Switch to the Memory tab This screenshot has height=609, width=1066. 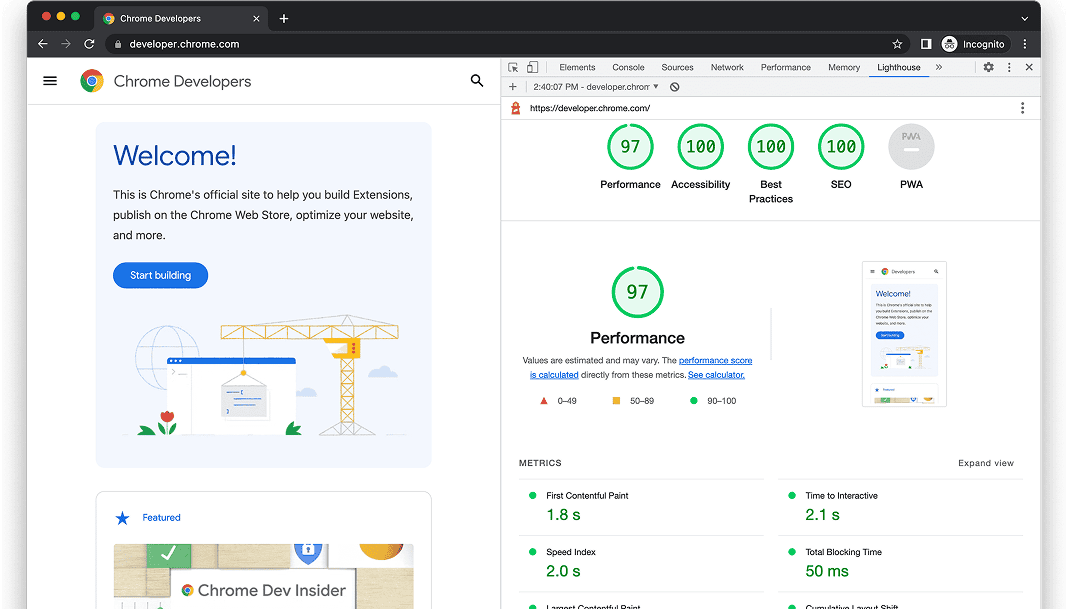(x=844, y=67)
